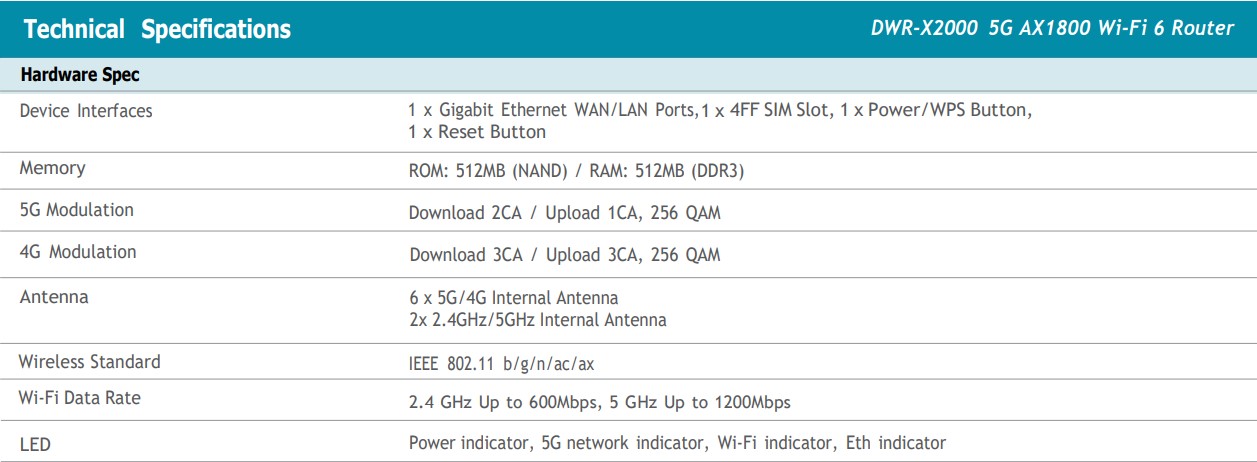Click the '1 x Reset Button' line
The height and width of the screenshot is (462, 1257).
[477, 132]
